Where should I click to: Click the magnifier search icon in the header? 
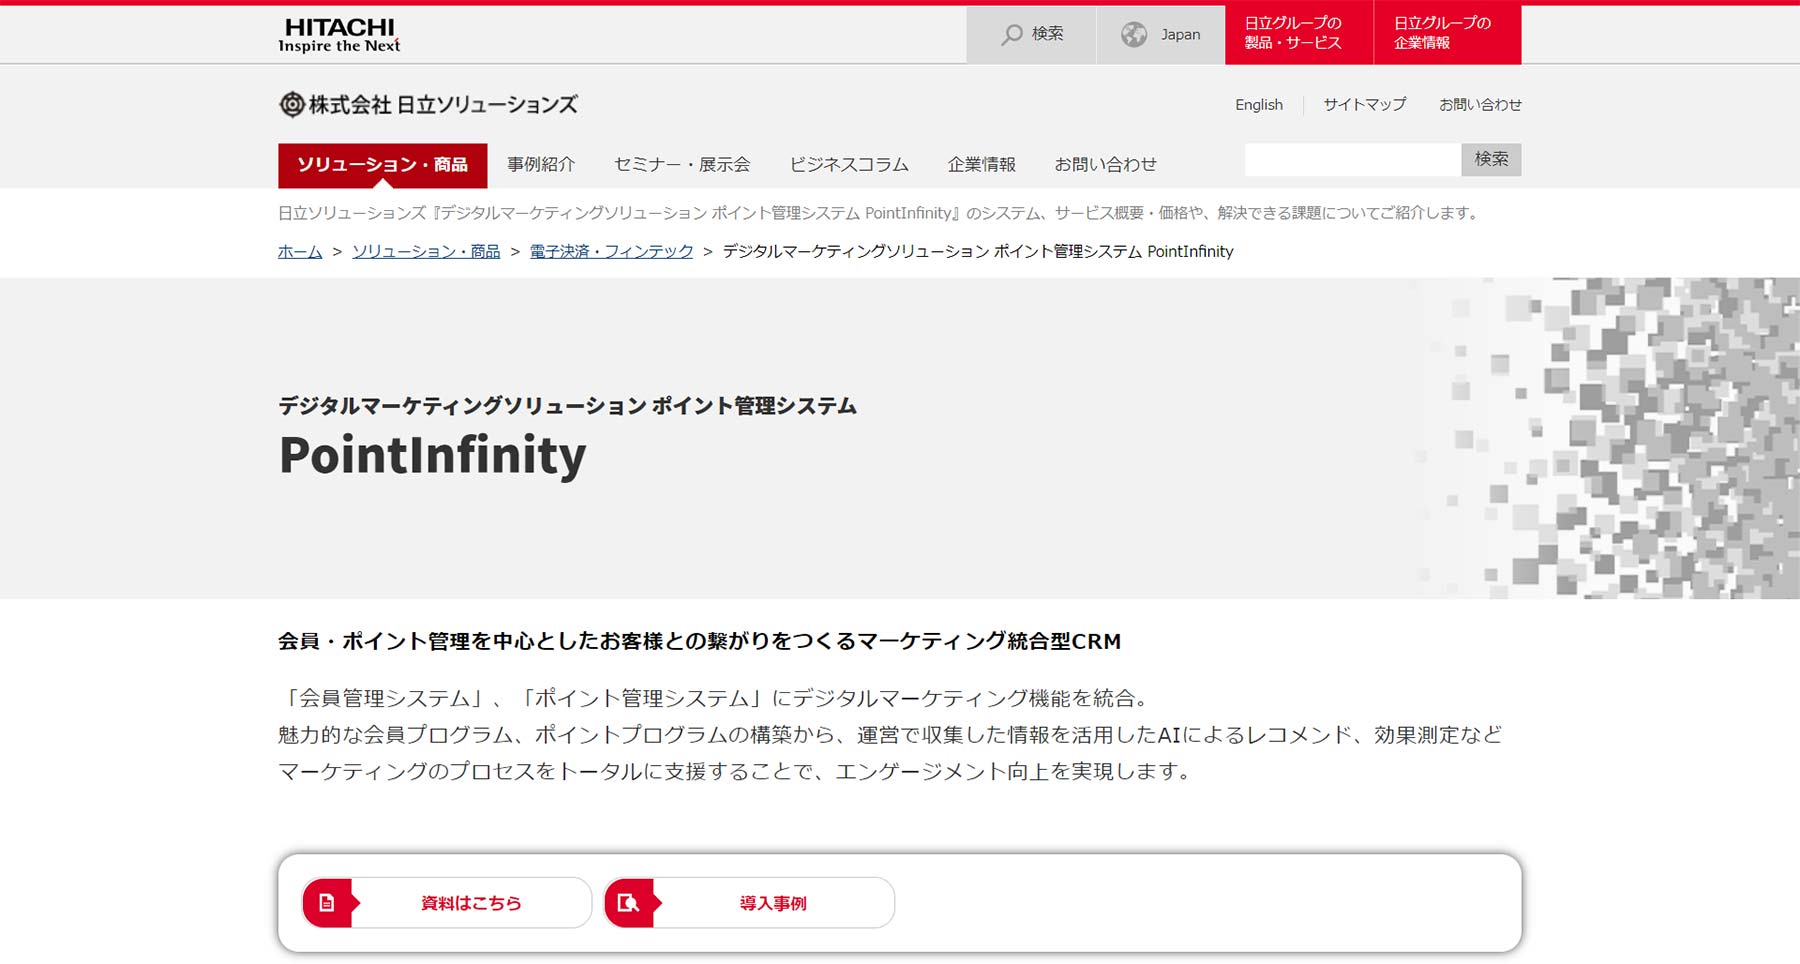tap(1010, 33)
